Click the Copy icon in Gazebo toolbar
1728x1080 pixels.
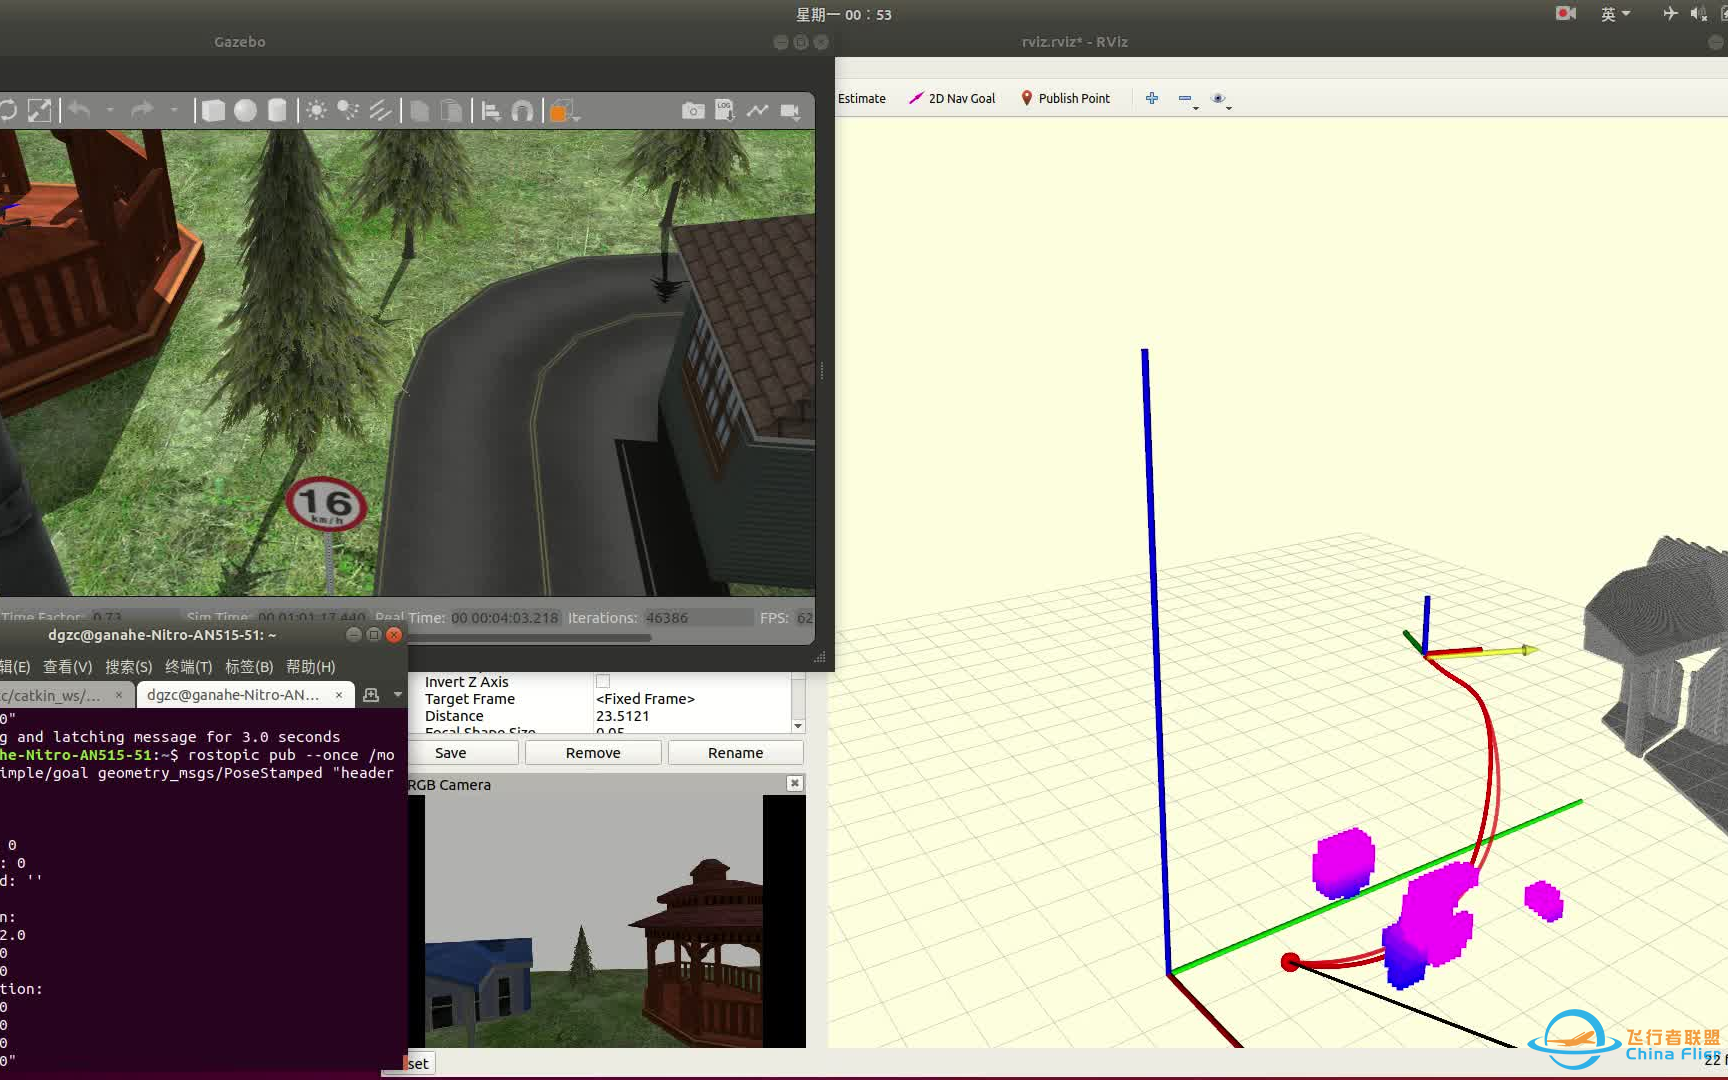pos(420,111)
